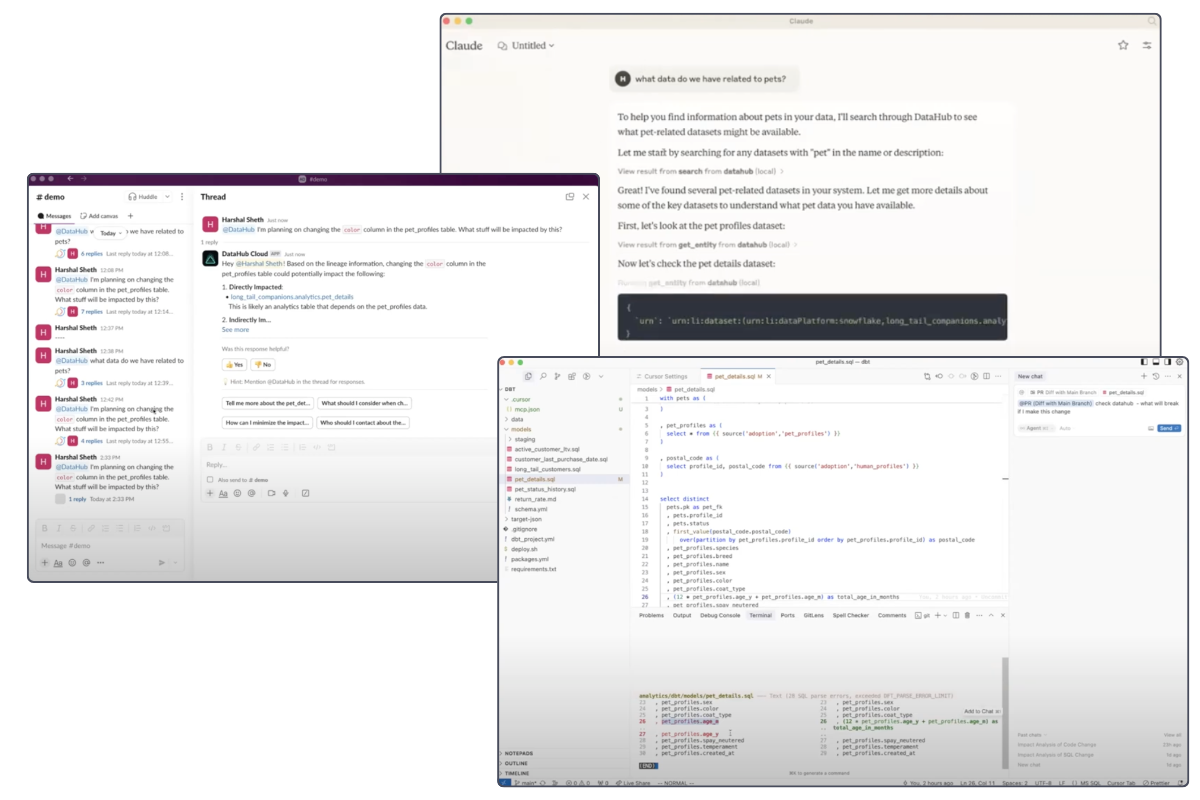Click the search magnifier in Claude's title bar

(1152, 21)
